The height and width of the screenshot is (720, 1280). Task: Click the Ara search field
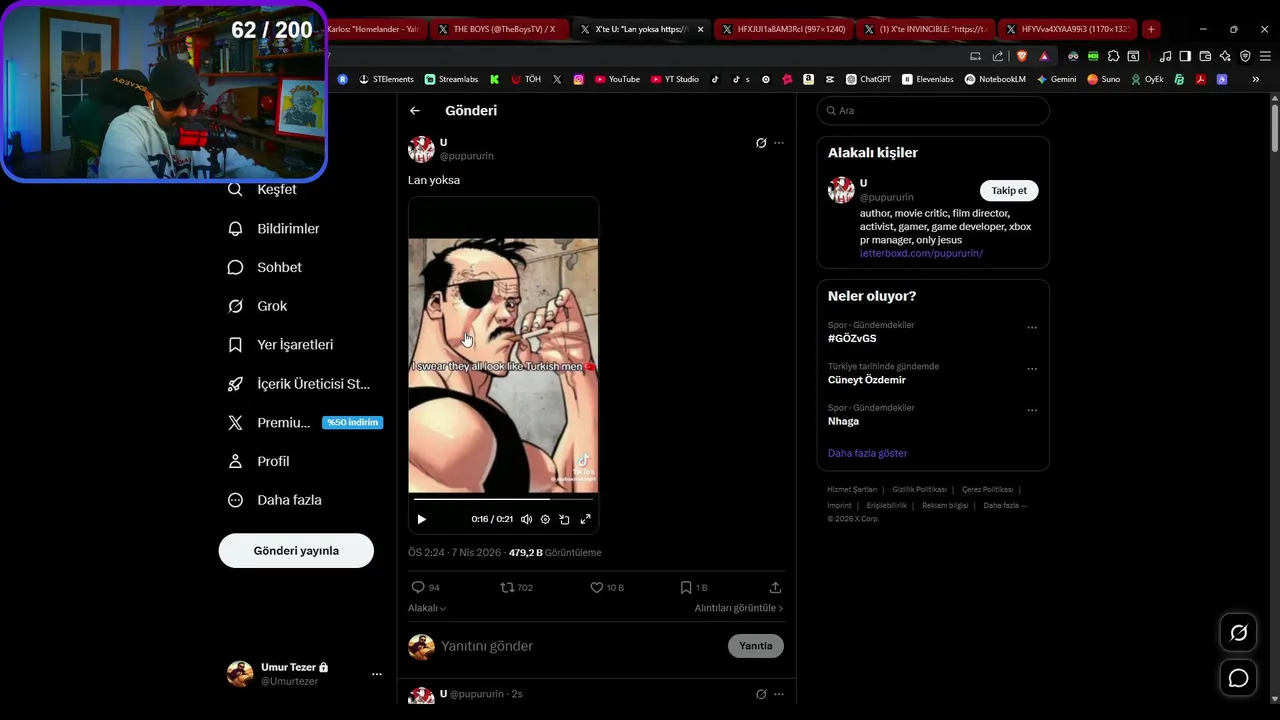tap(933, 110)
